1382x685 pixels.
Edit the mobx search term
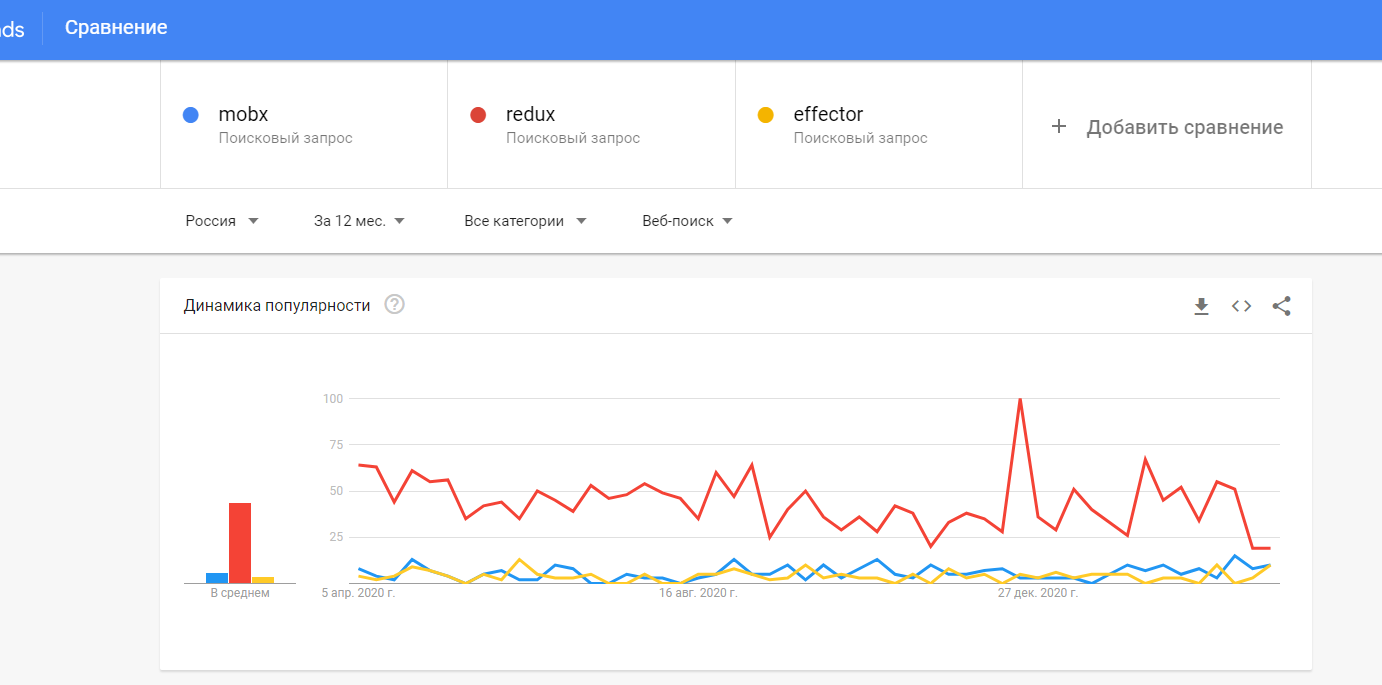(x=243, y=114)
